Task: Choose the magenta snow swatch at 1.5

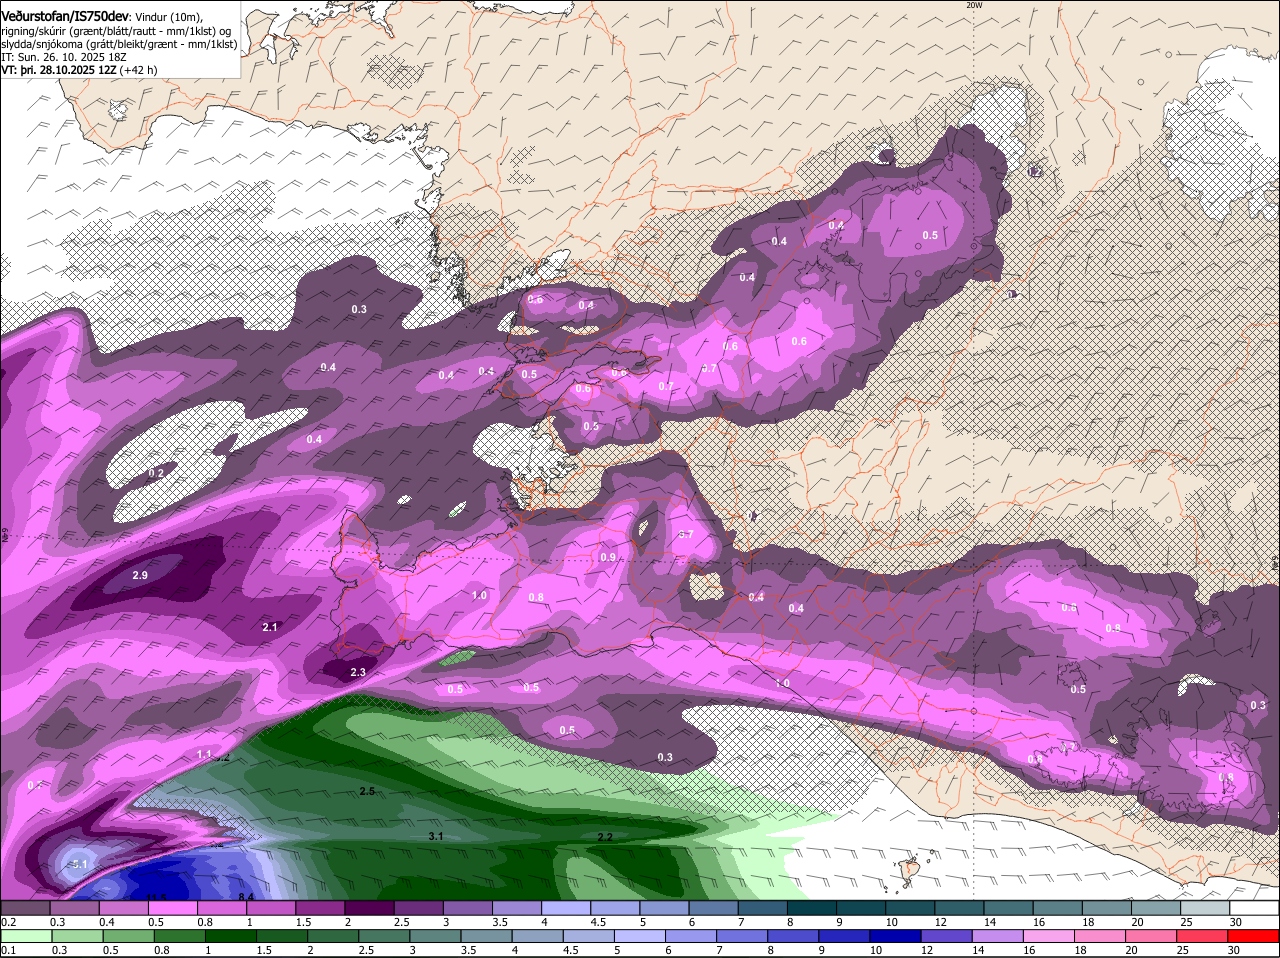Action: coord(322,908)
